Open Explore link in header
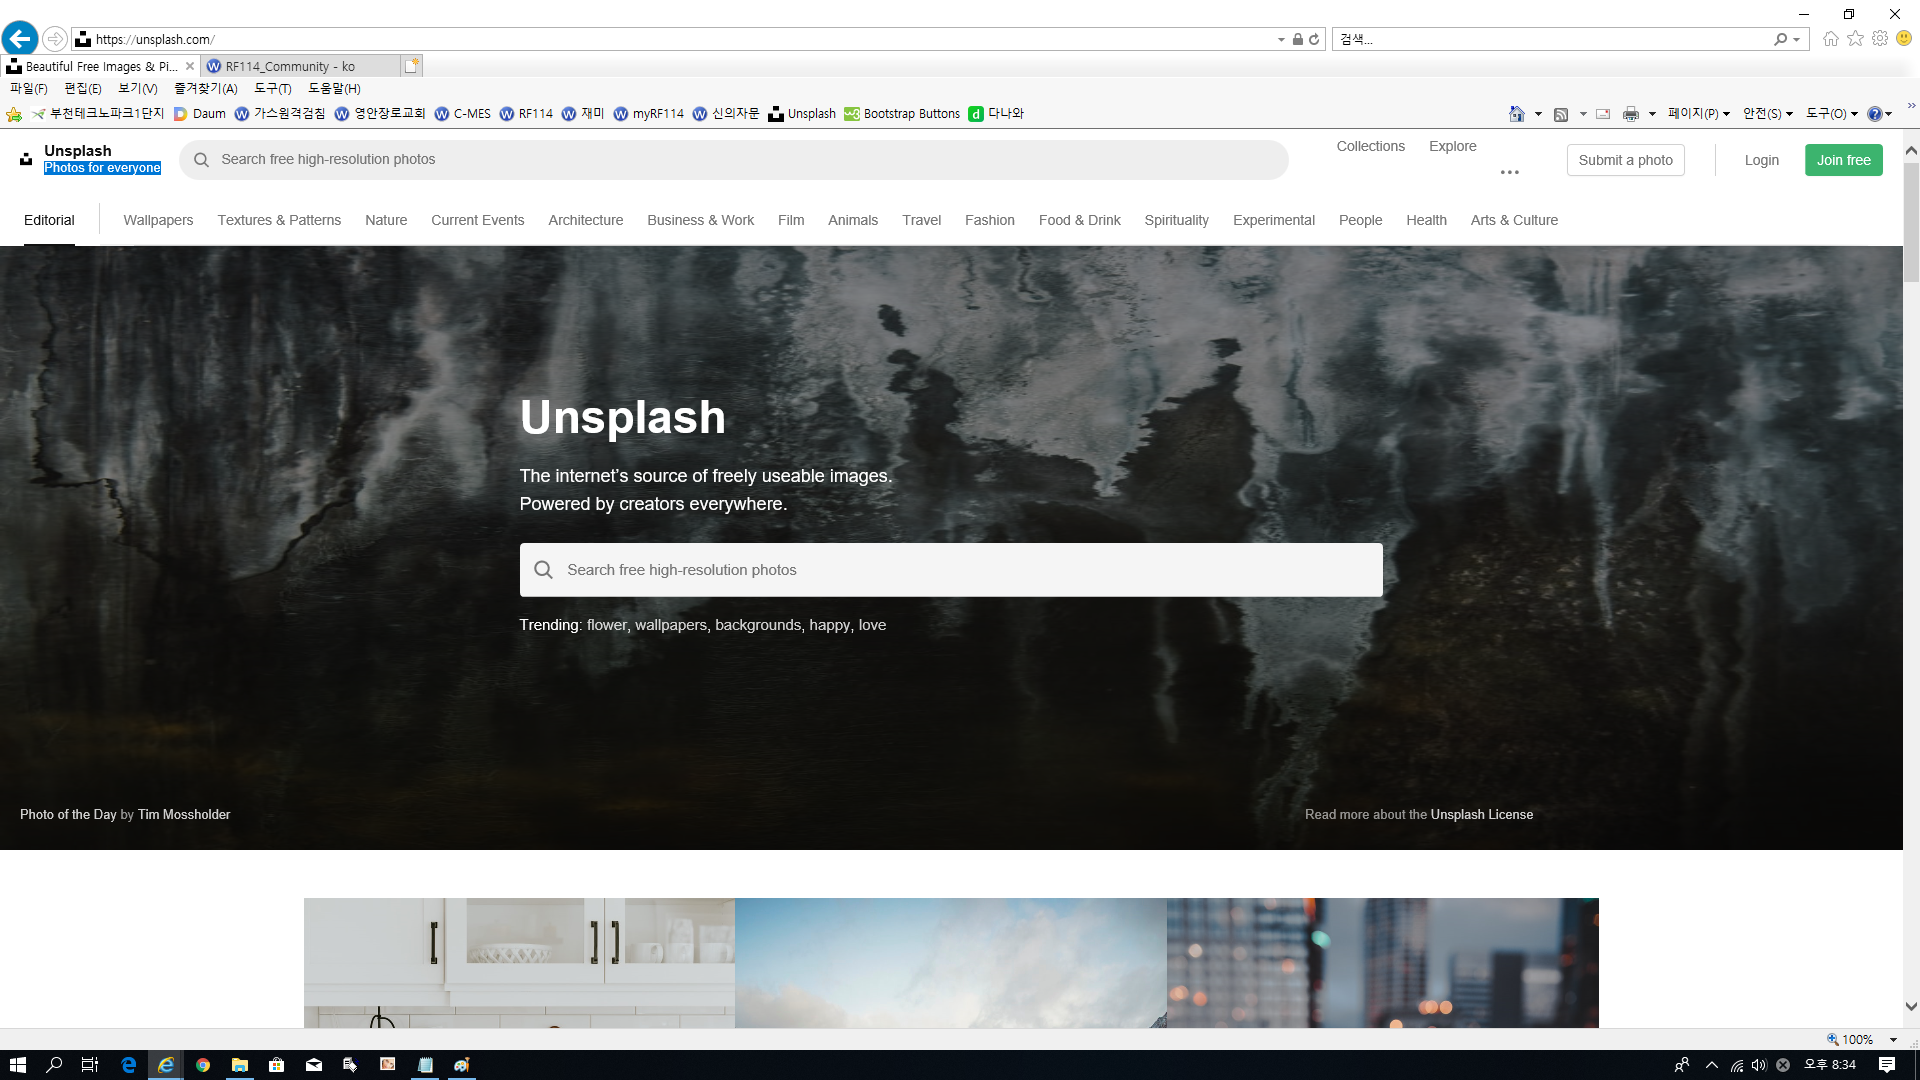 pos(1452,146)
